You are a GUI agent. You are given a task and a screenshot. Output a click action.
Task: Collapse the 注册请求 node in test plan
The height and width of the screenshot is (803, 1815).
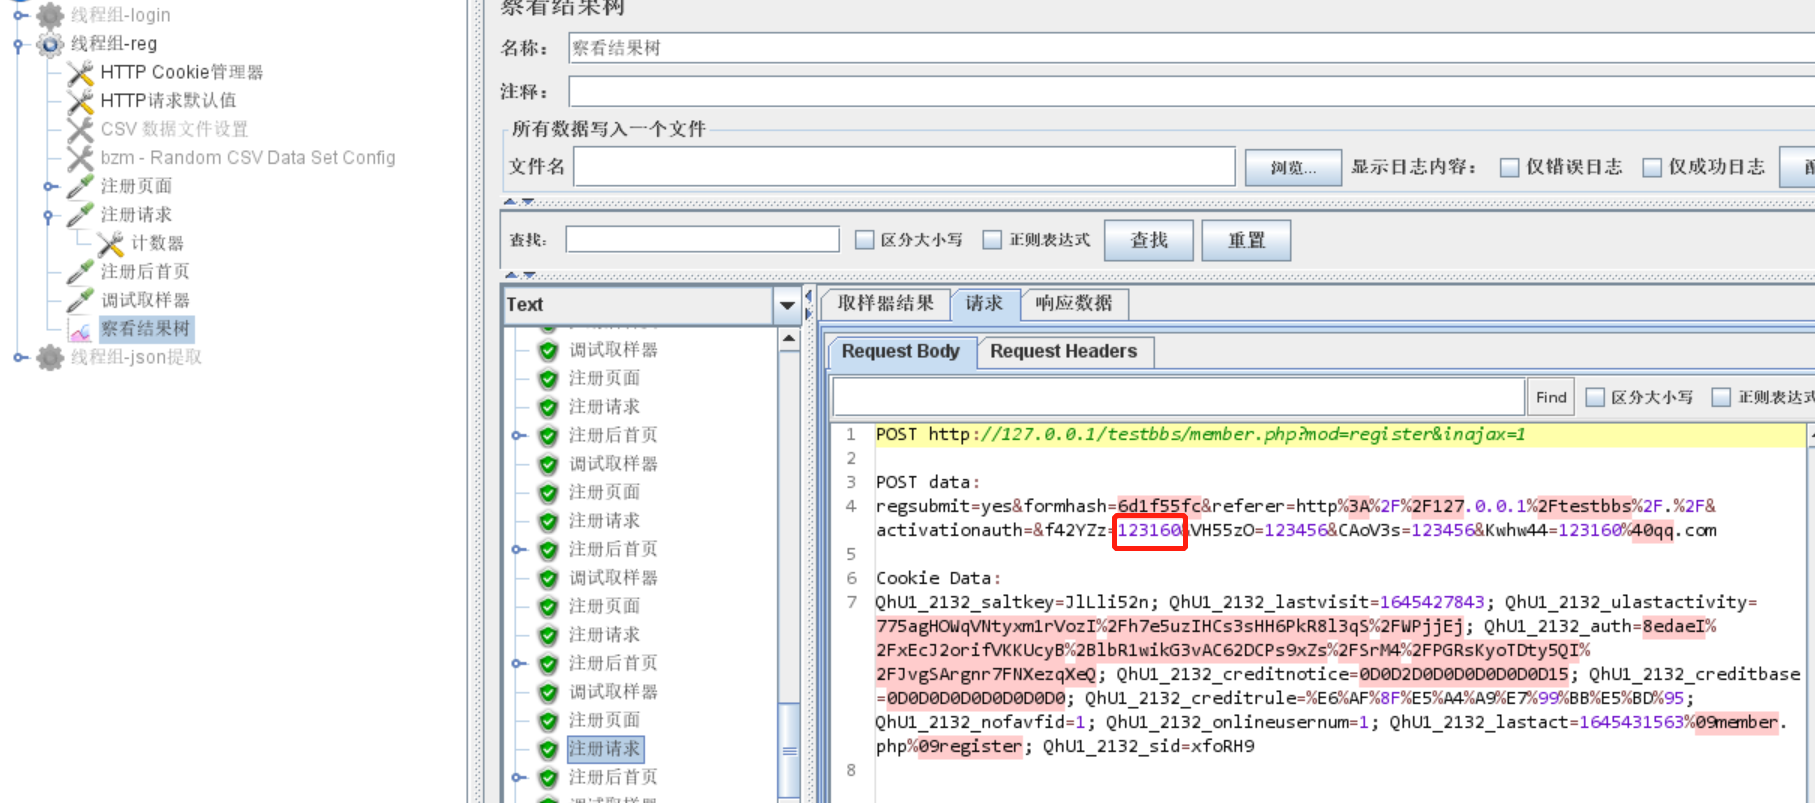tap(50, 215)
